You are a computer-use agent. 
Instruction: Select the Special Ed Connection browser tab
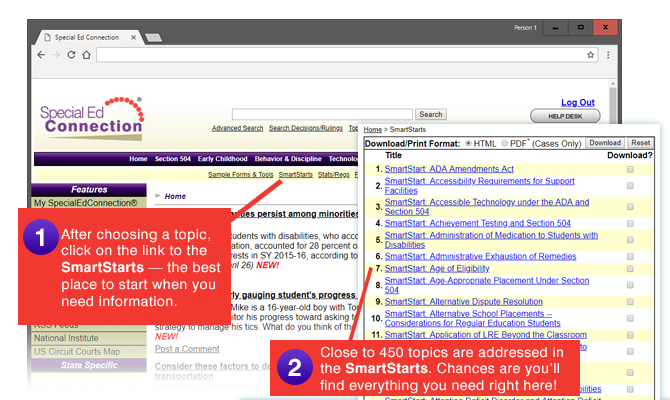click(x=87, y=37)
